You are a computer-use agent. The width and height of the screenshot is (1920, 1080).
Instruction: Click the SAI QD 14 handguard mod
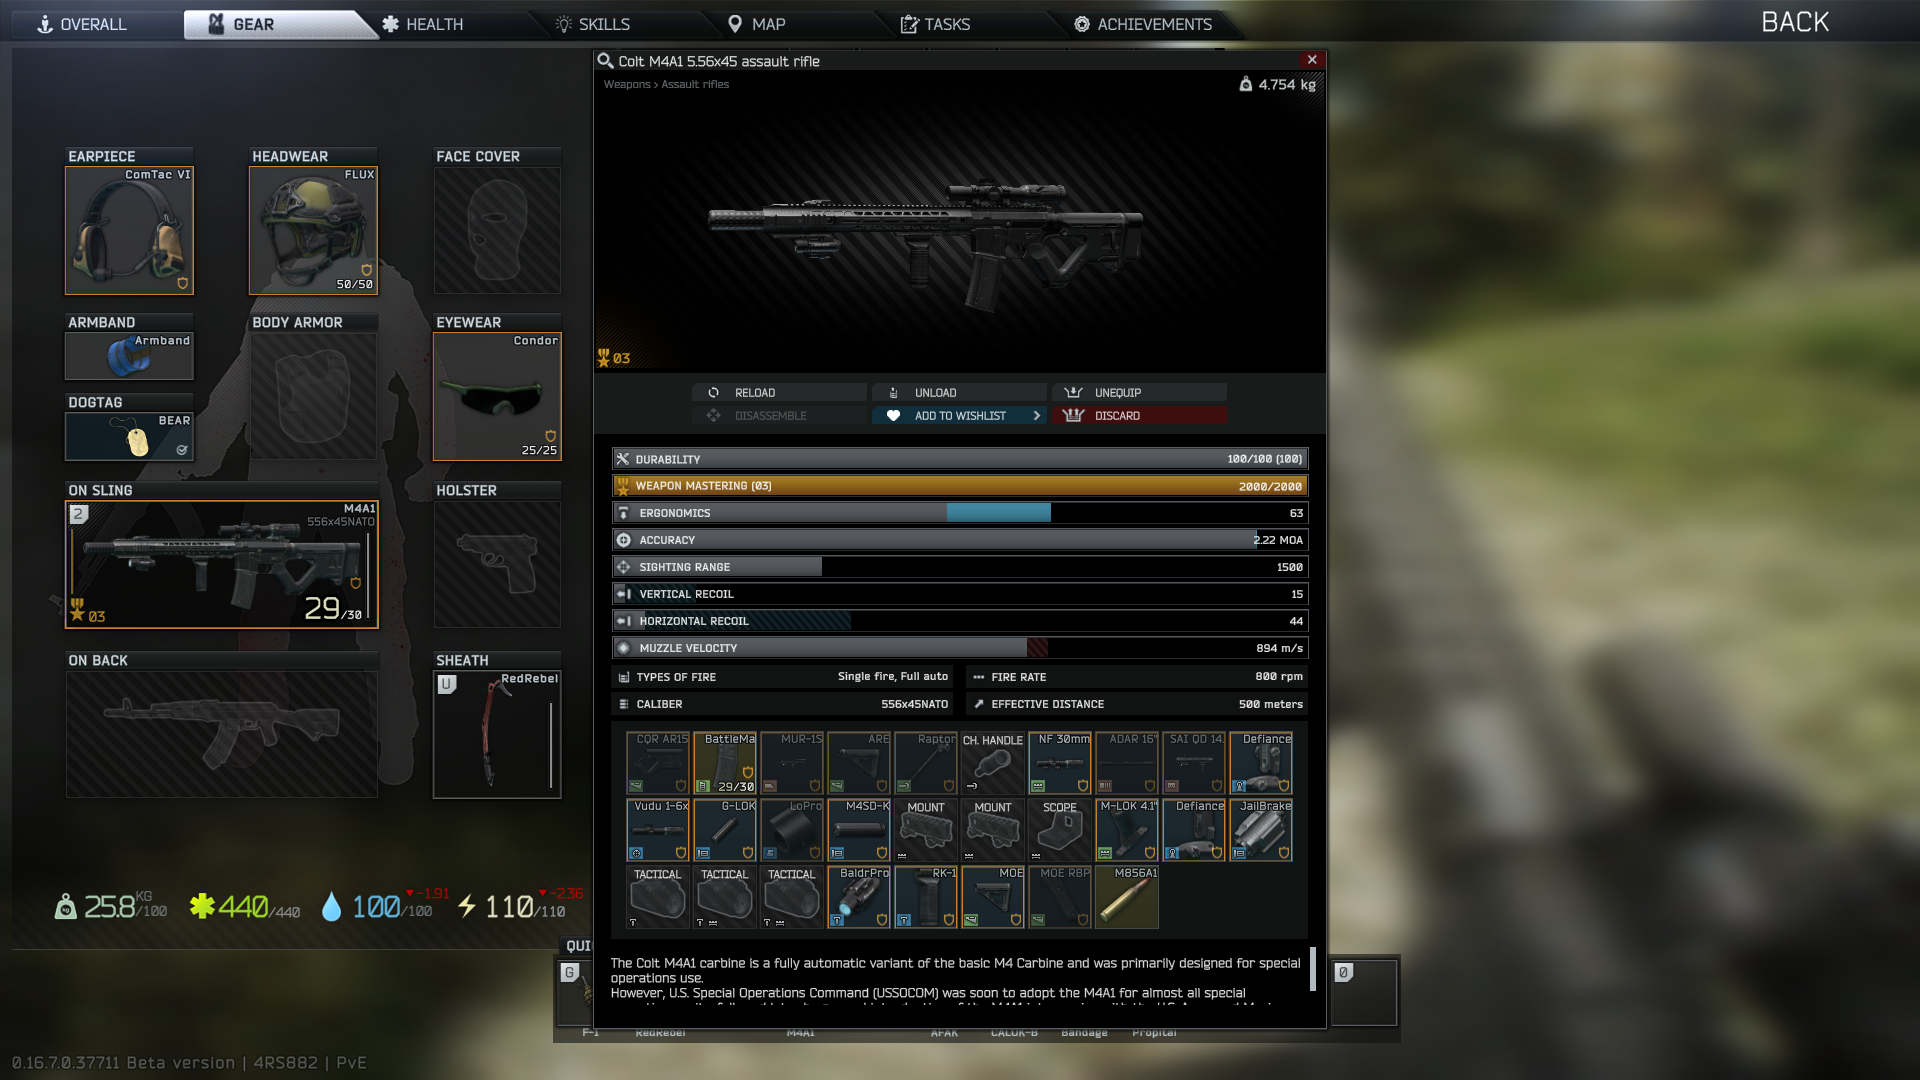coord(1194,763)
